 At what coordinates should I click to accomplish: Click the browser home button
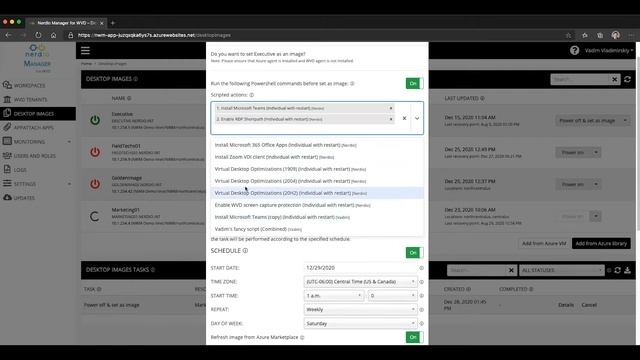pos(53,35)
